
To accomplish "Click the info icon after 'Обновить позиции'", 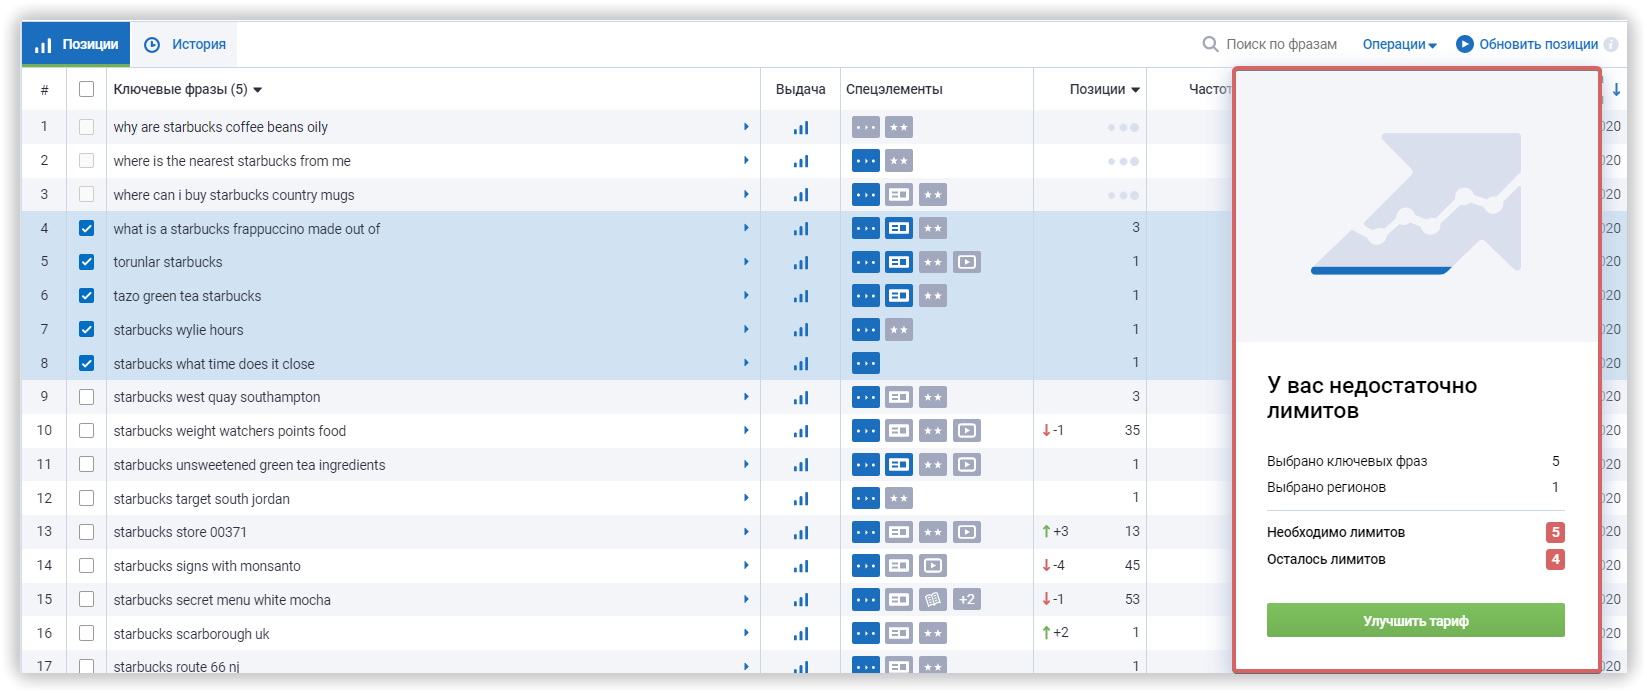I will pyautogui.click(x=1610, y=44).
